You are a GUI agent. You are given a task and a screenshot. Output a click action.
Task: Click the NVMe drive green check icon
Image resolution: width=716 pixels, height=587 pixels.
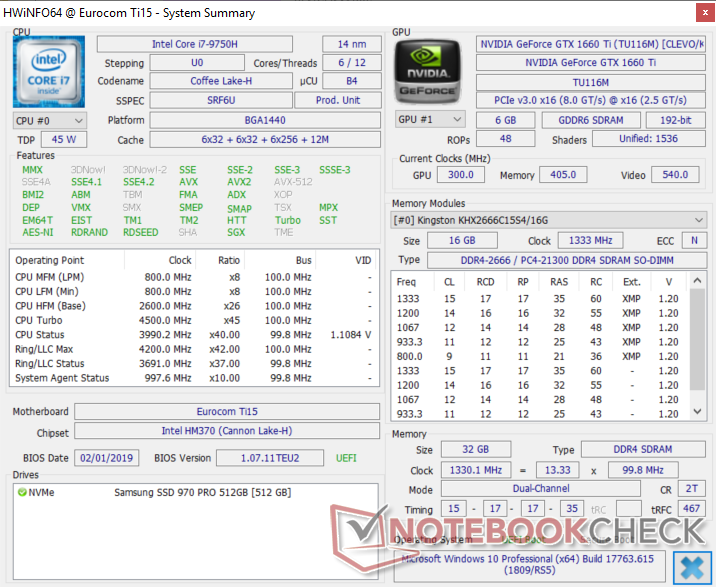[x=22, y=492]
